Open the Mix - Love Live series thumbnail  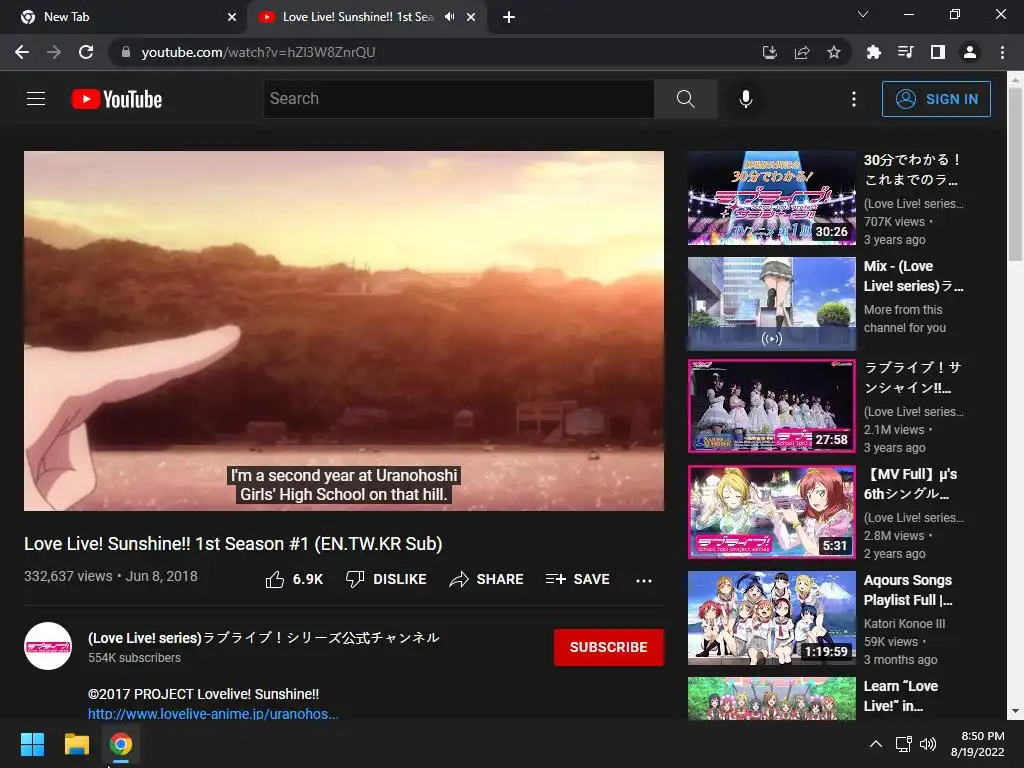772,304
